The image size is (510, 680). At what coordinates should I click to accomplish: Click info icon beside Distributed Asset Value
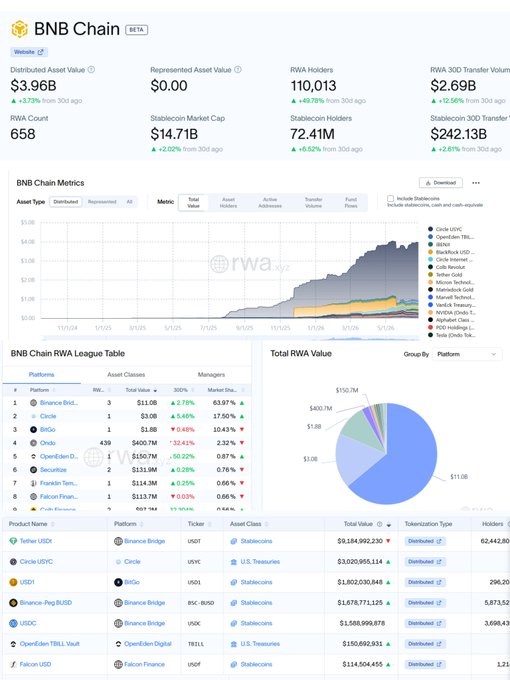(91, 69)
